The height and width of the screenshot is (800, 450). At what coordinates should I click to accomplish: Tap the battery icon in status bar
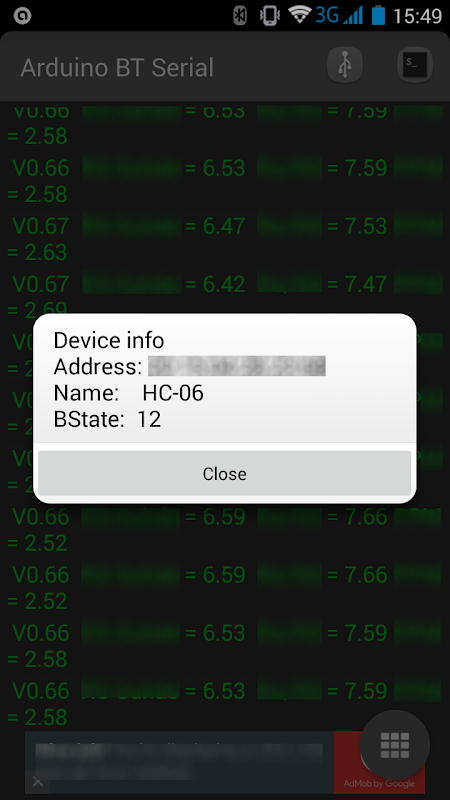[x=378, y=15]
